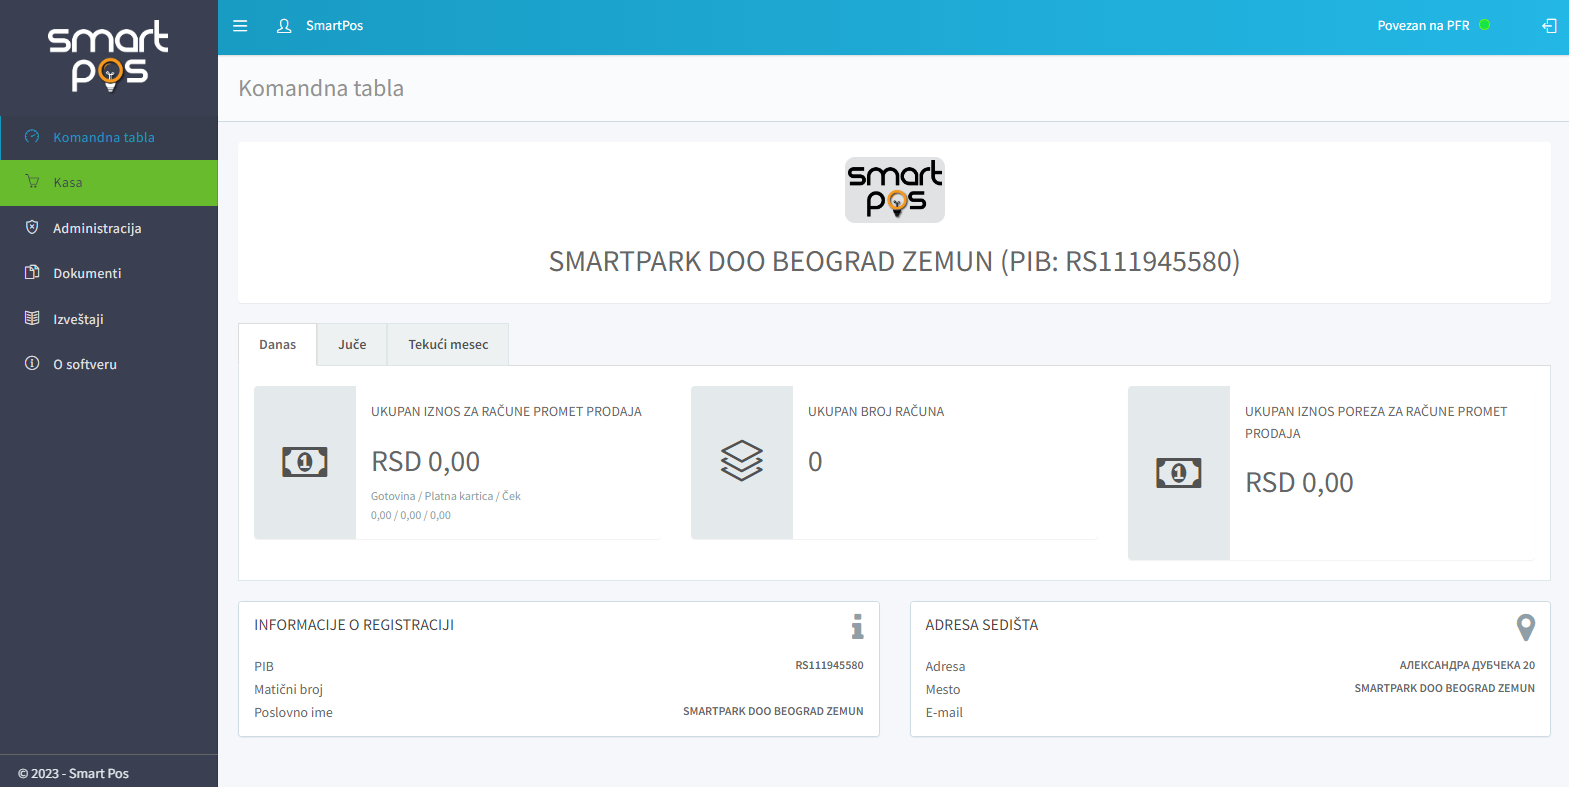Click the map pin icon in Adresa sedišta
1569x787 pixels.
point(1526,627)
